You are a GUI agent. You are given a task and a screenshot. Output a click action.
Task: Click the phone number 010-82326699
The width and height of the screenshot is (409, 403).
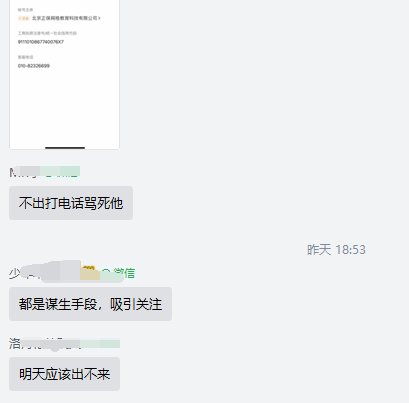pos(34,66)
